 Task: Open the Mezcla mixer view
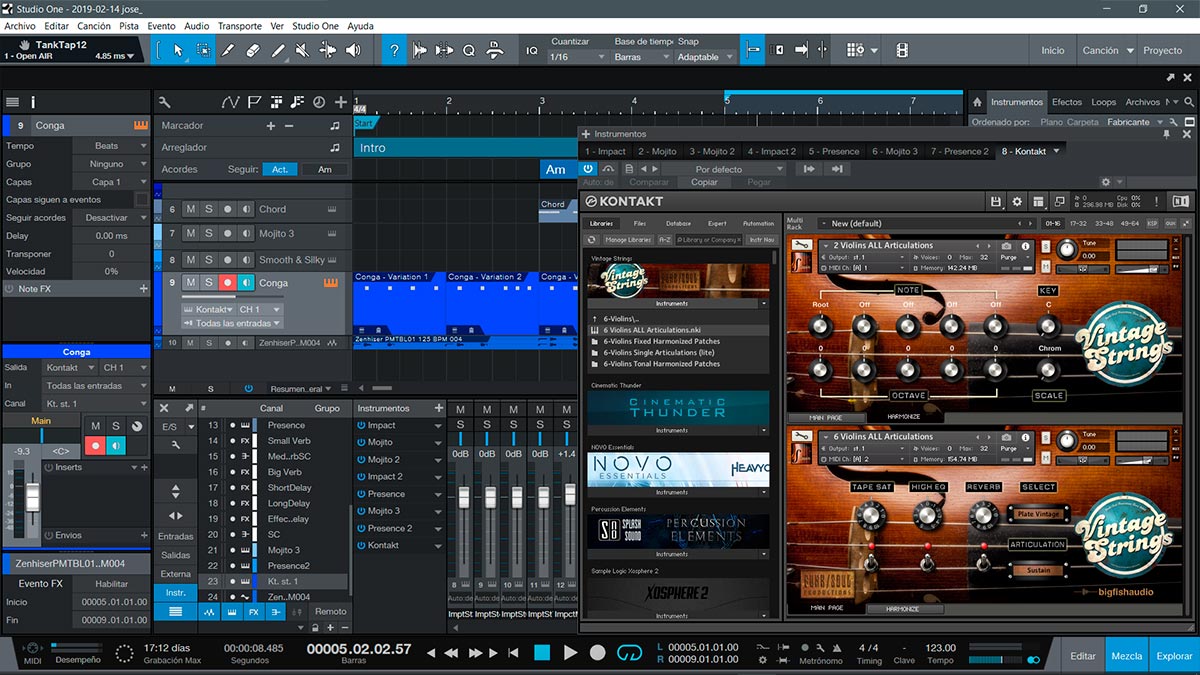(x=1127, y=656)
